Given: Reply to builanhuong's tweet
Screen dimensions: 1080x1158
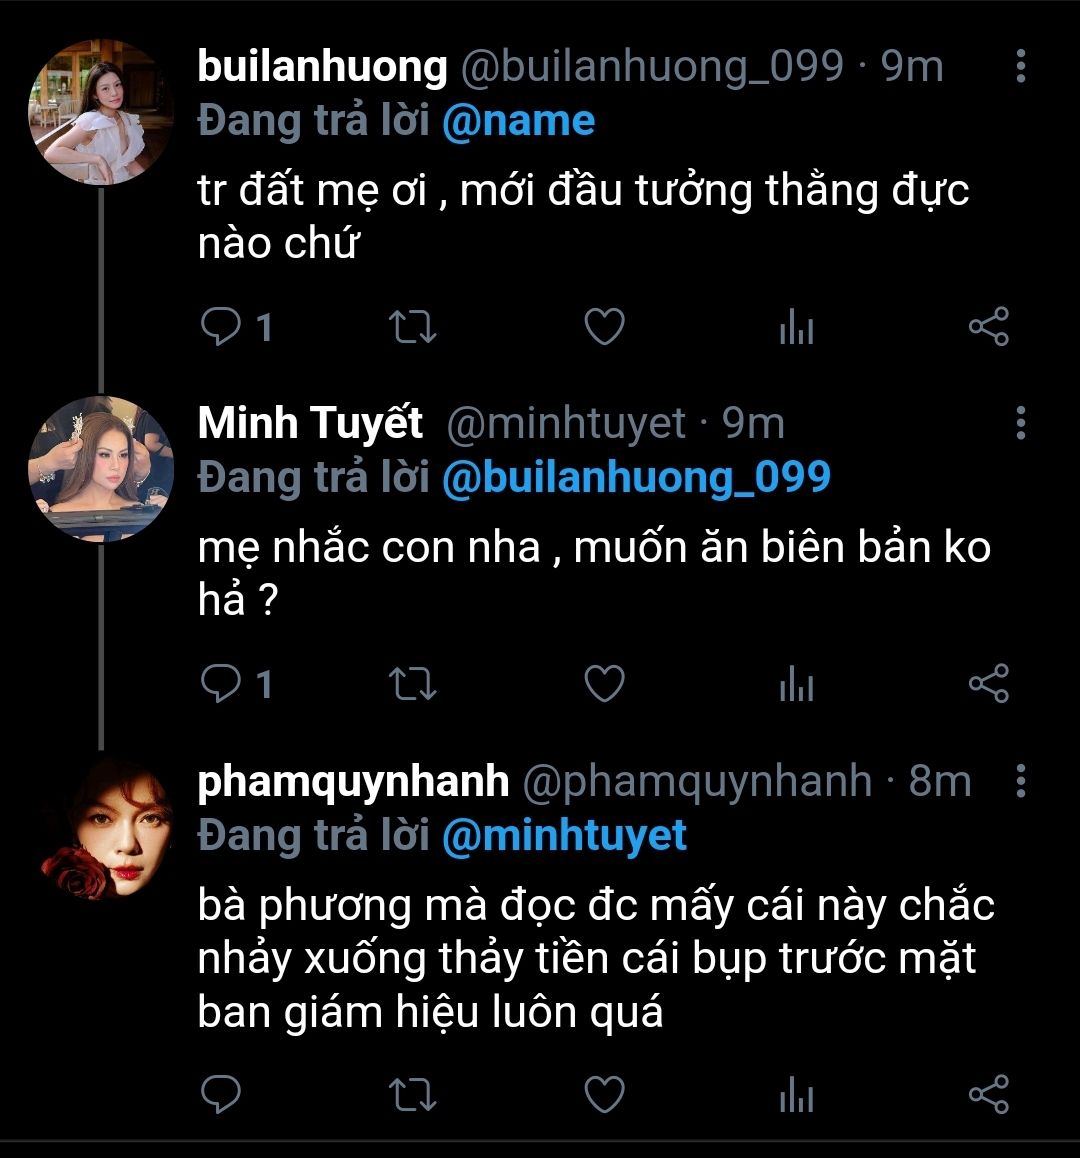Looking at the screenshot, I should pos(221,327).
